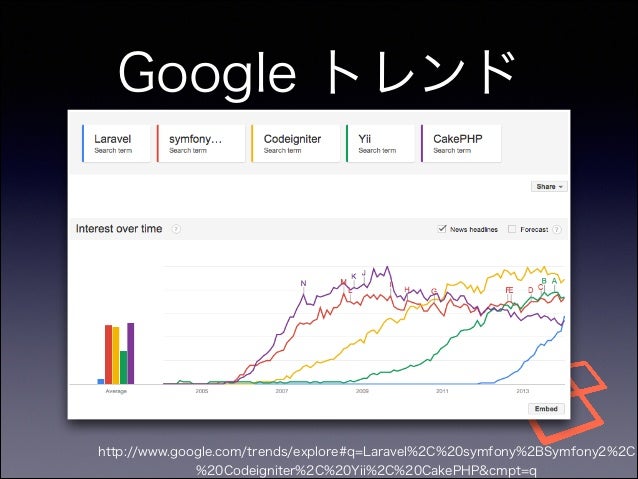Click the H news headline marker

click(407, 289)
